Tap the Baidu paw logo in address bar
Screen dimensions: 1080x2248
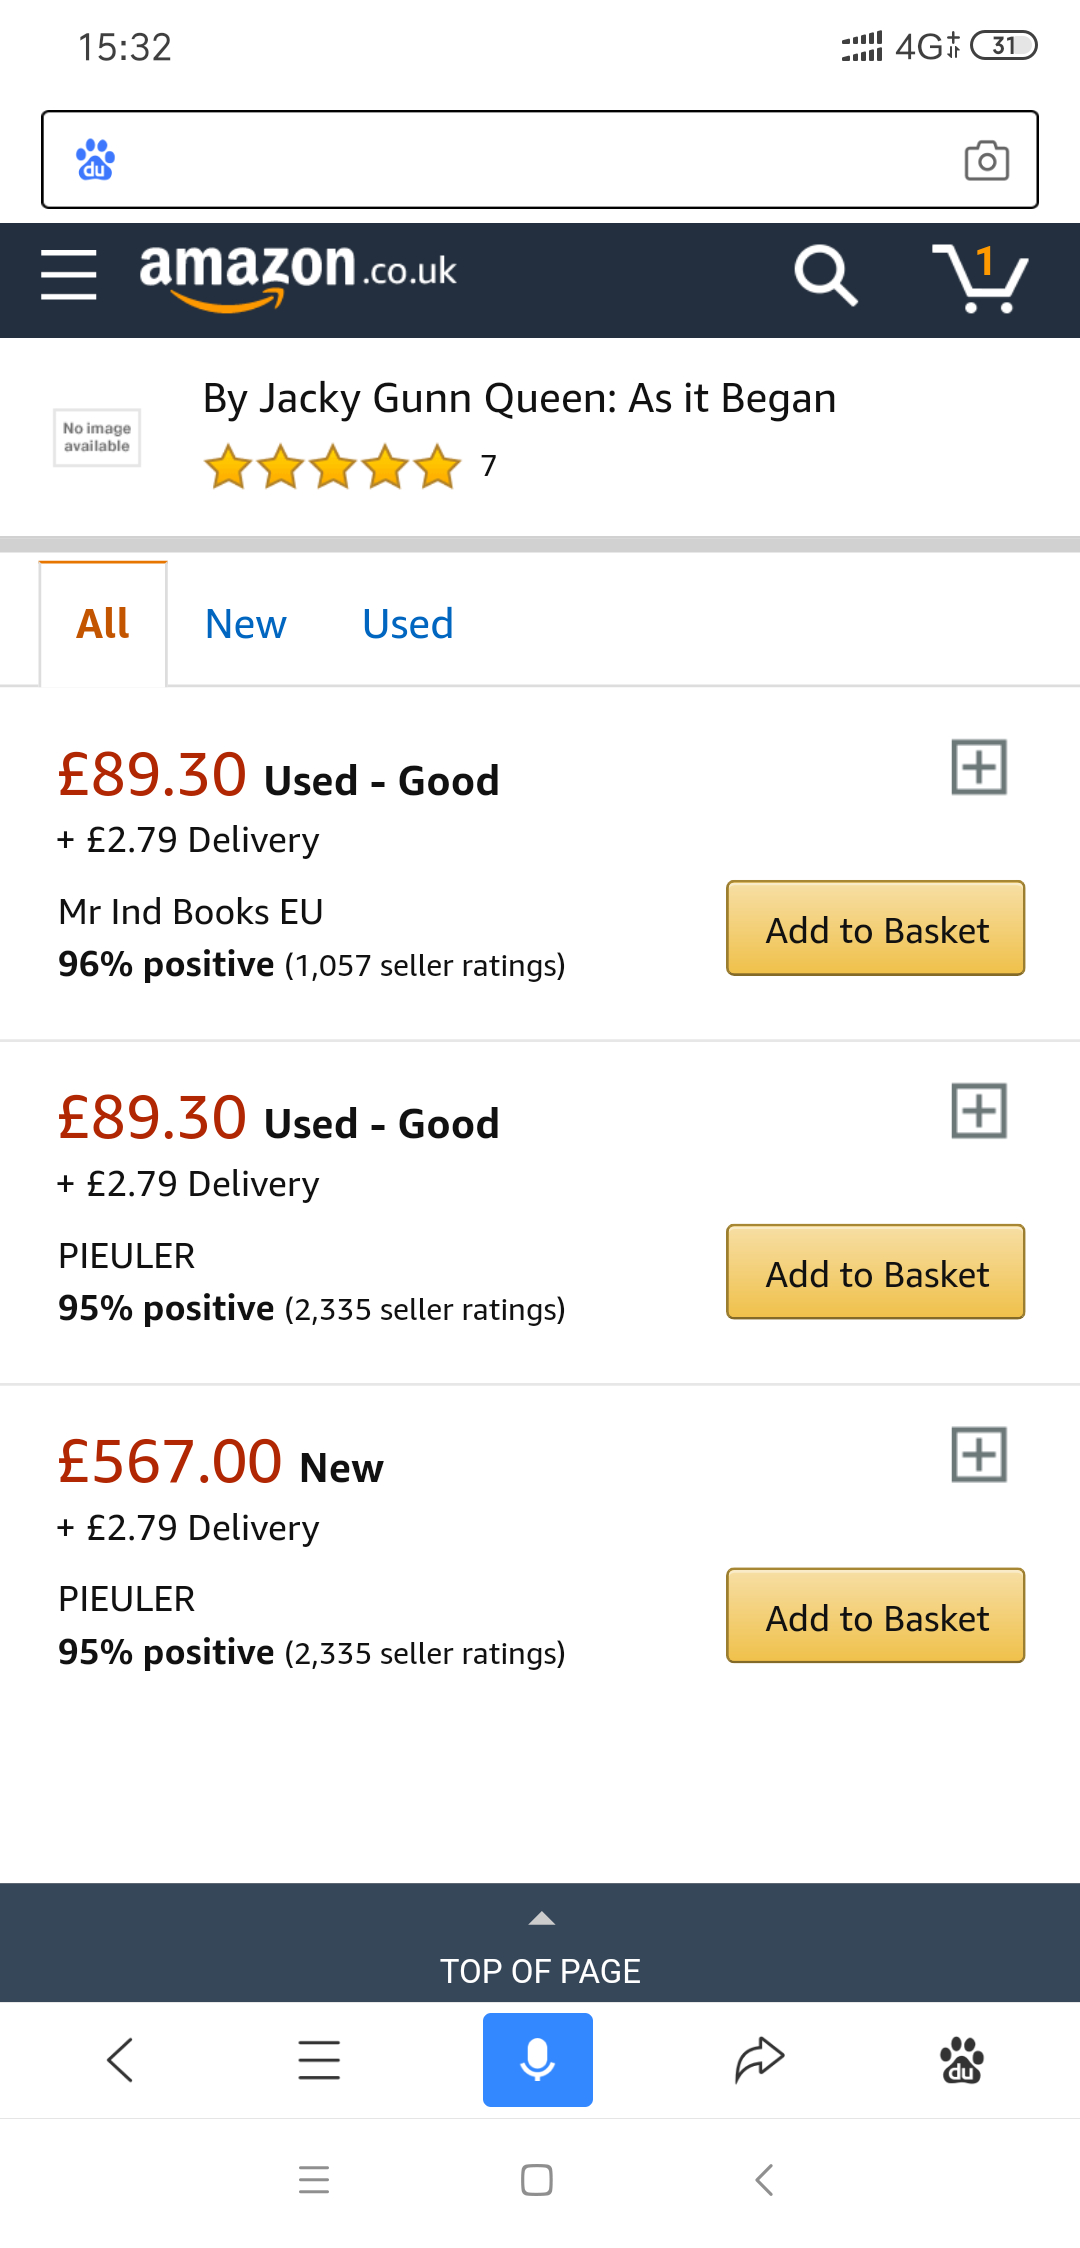coord(96,160)
